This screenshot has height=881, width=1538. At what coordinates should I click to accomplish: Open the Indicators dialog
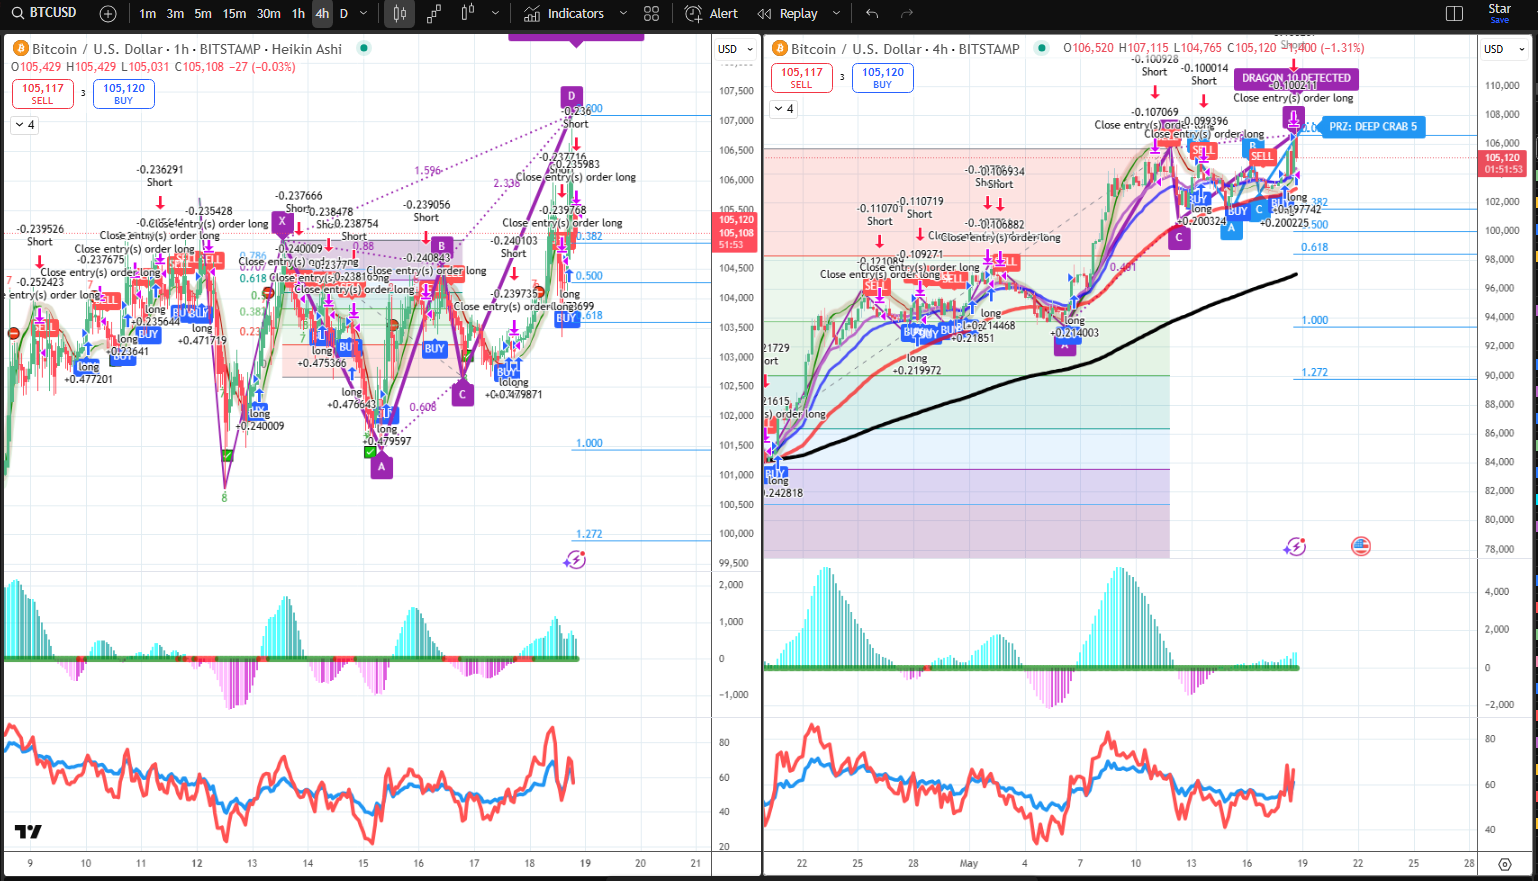(x=564, y=14)
